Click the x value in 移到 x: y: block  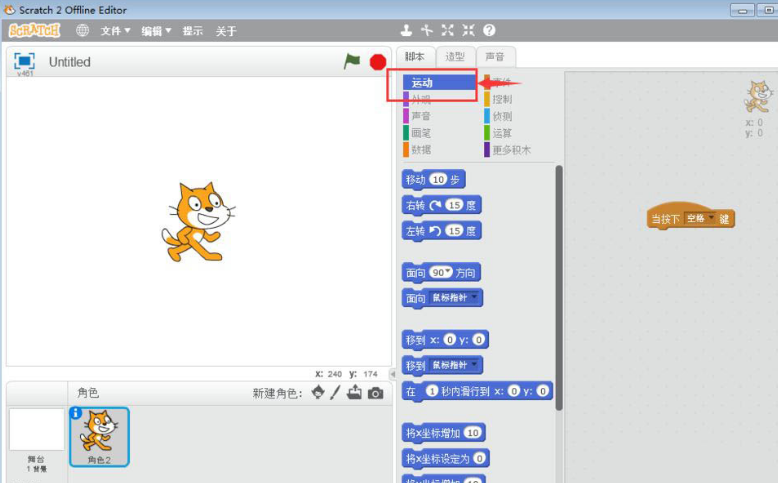[450, 340]
